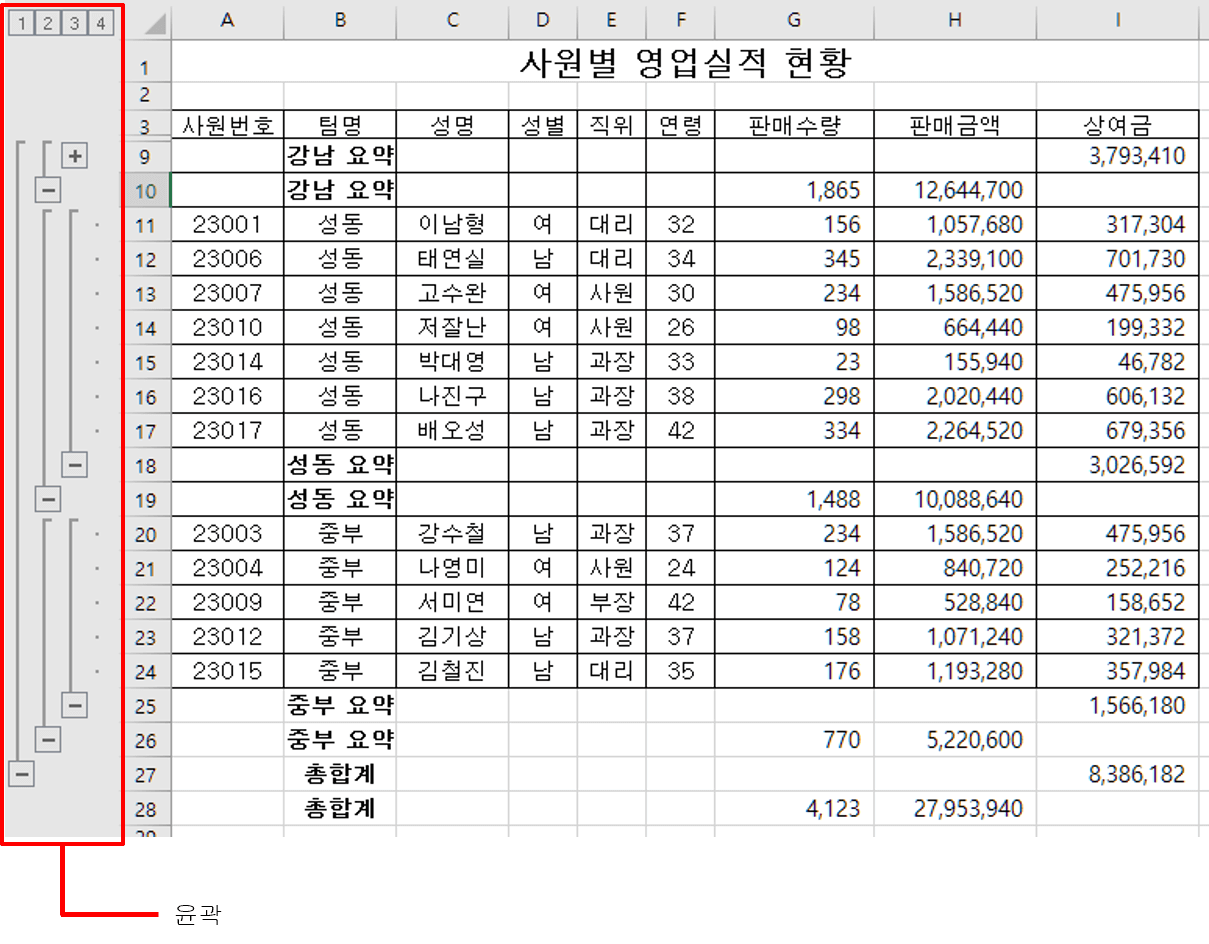Select employee number cell 23001
Viewport: 1209px width, 944px height.
(227, 225)
